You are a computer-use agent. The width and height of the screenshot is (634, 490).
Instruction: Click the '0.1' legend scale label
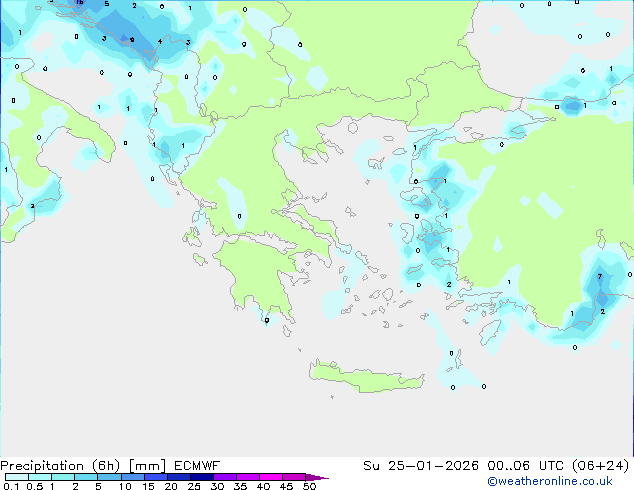11,486
